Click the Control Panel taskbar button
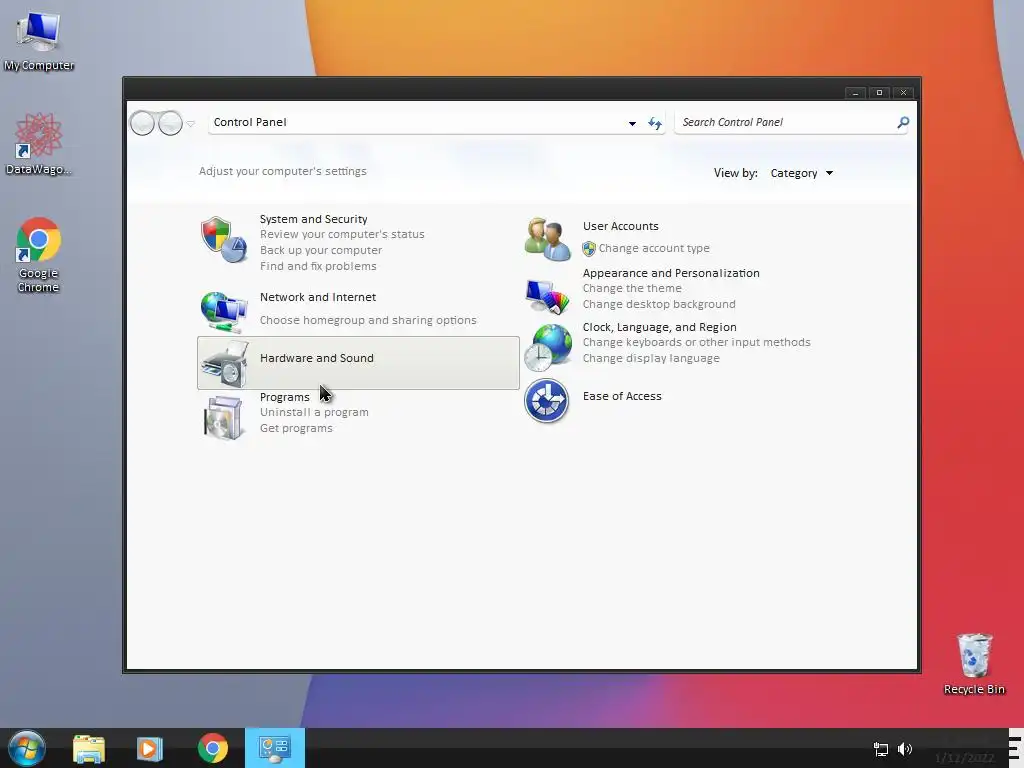Screen dimensions: 1024x768 [x=275, y=748]
